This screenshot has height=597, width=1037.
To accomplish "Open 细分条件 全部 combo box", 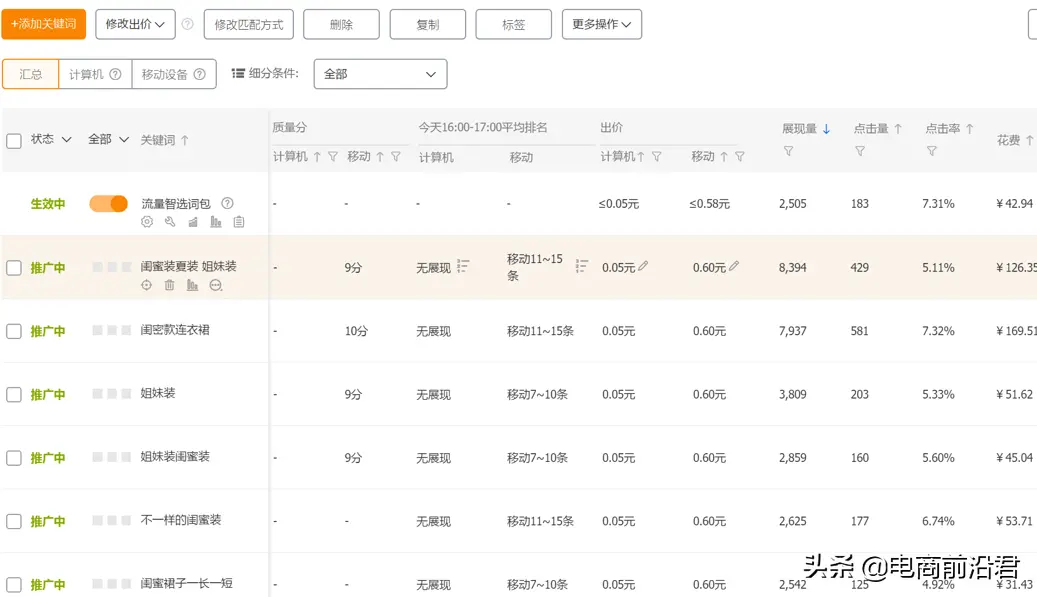I will (x=380, y=74).
